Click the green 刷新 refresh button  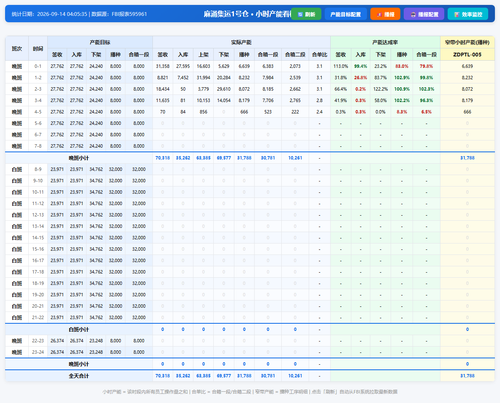(306, 14)
